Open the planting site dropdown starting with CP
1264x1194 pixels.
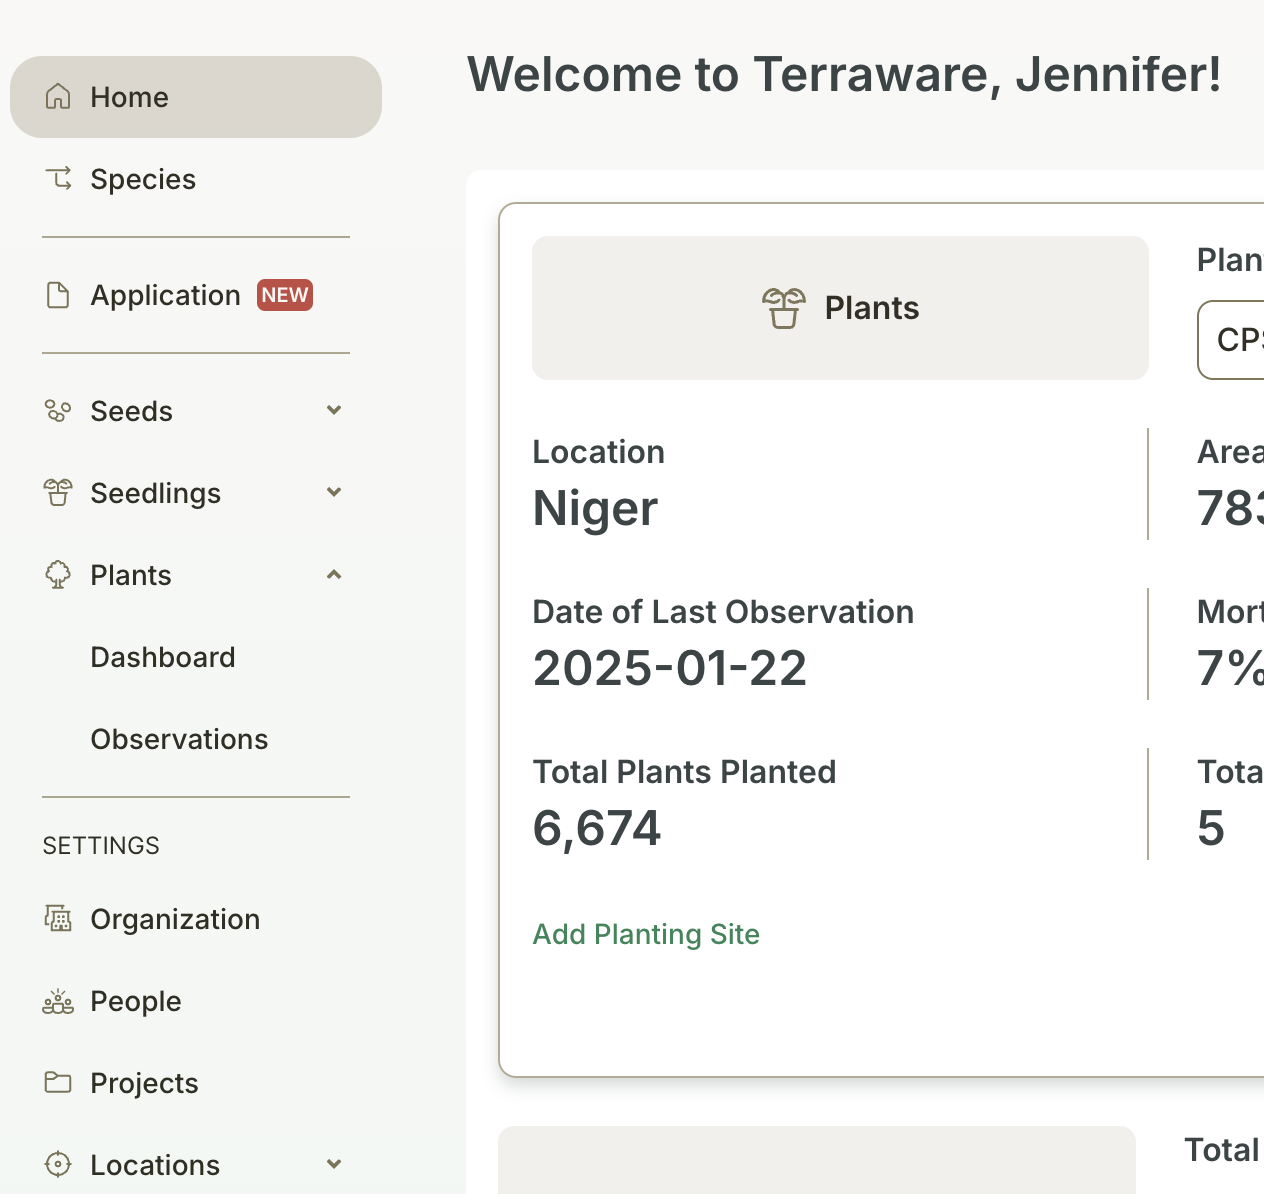click(x=1231, y=340)
